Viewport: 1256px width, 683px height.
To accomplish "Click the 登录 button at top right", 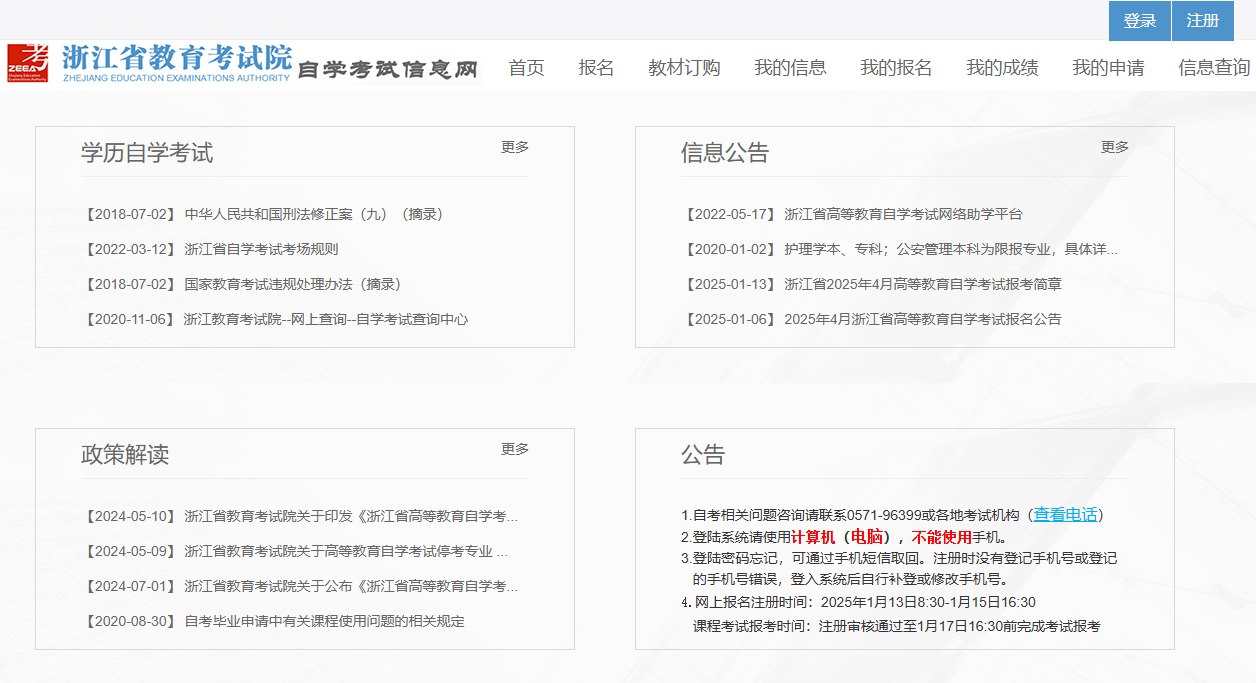I will pos(1139,20).
